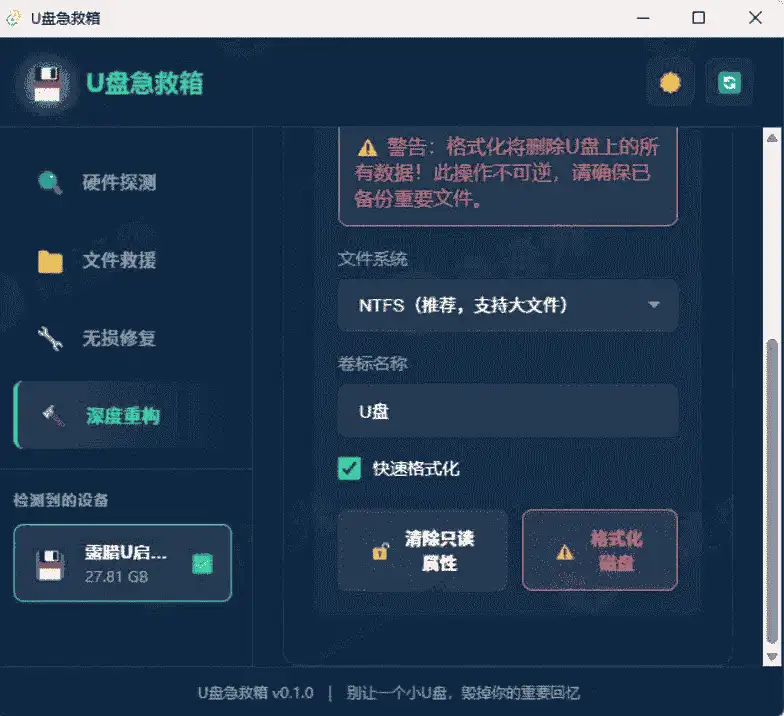784x716 pixels.
Task: Click the vertical scrollbar thumb
Action: pyautogui.click(x=772, y=491)
